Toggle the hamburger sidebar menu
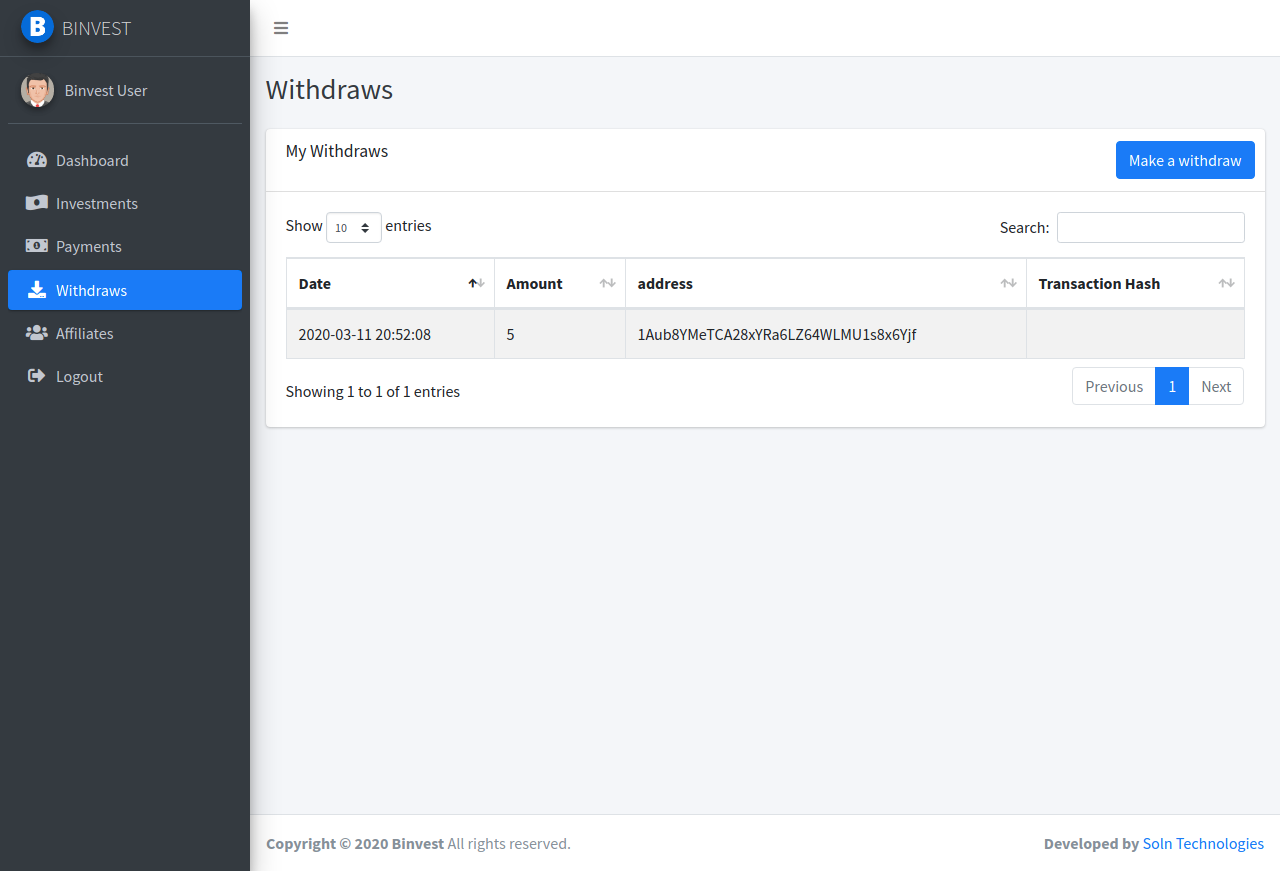1280x871 pixels. 281,28
